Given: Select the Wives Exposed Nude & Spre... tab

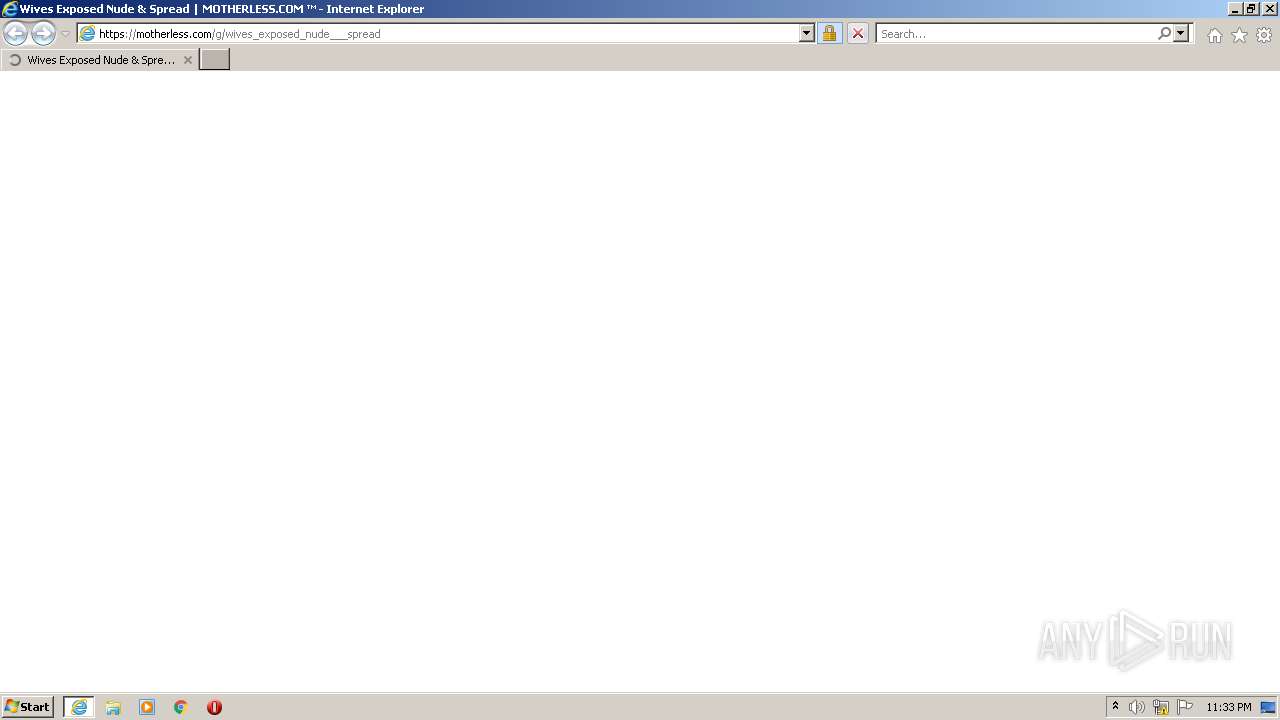Looking at the screenshot, I should click(x=100, y=60).
